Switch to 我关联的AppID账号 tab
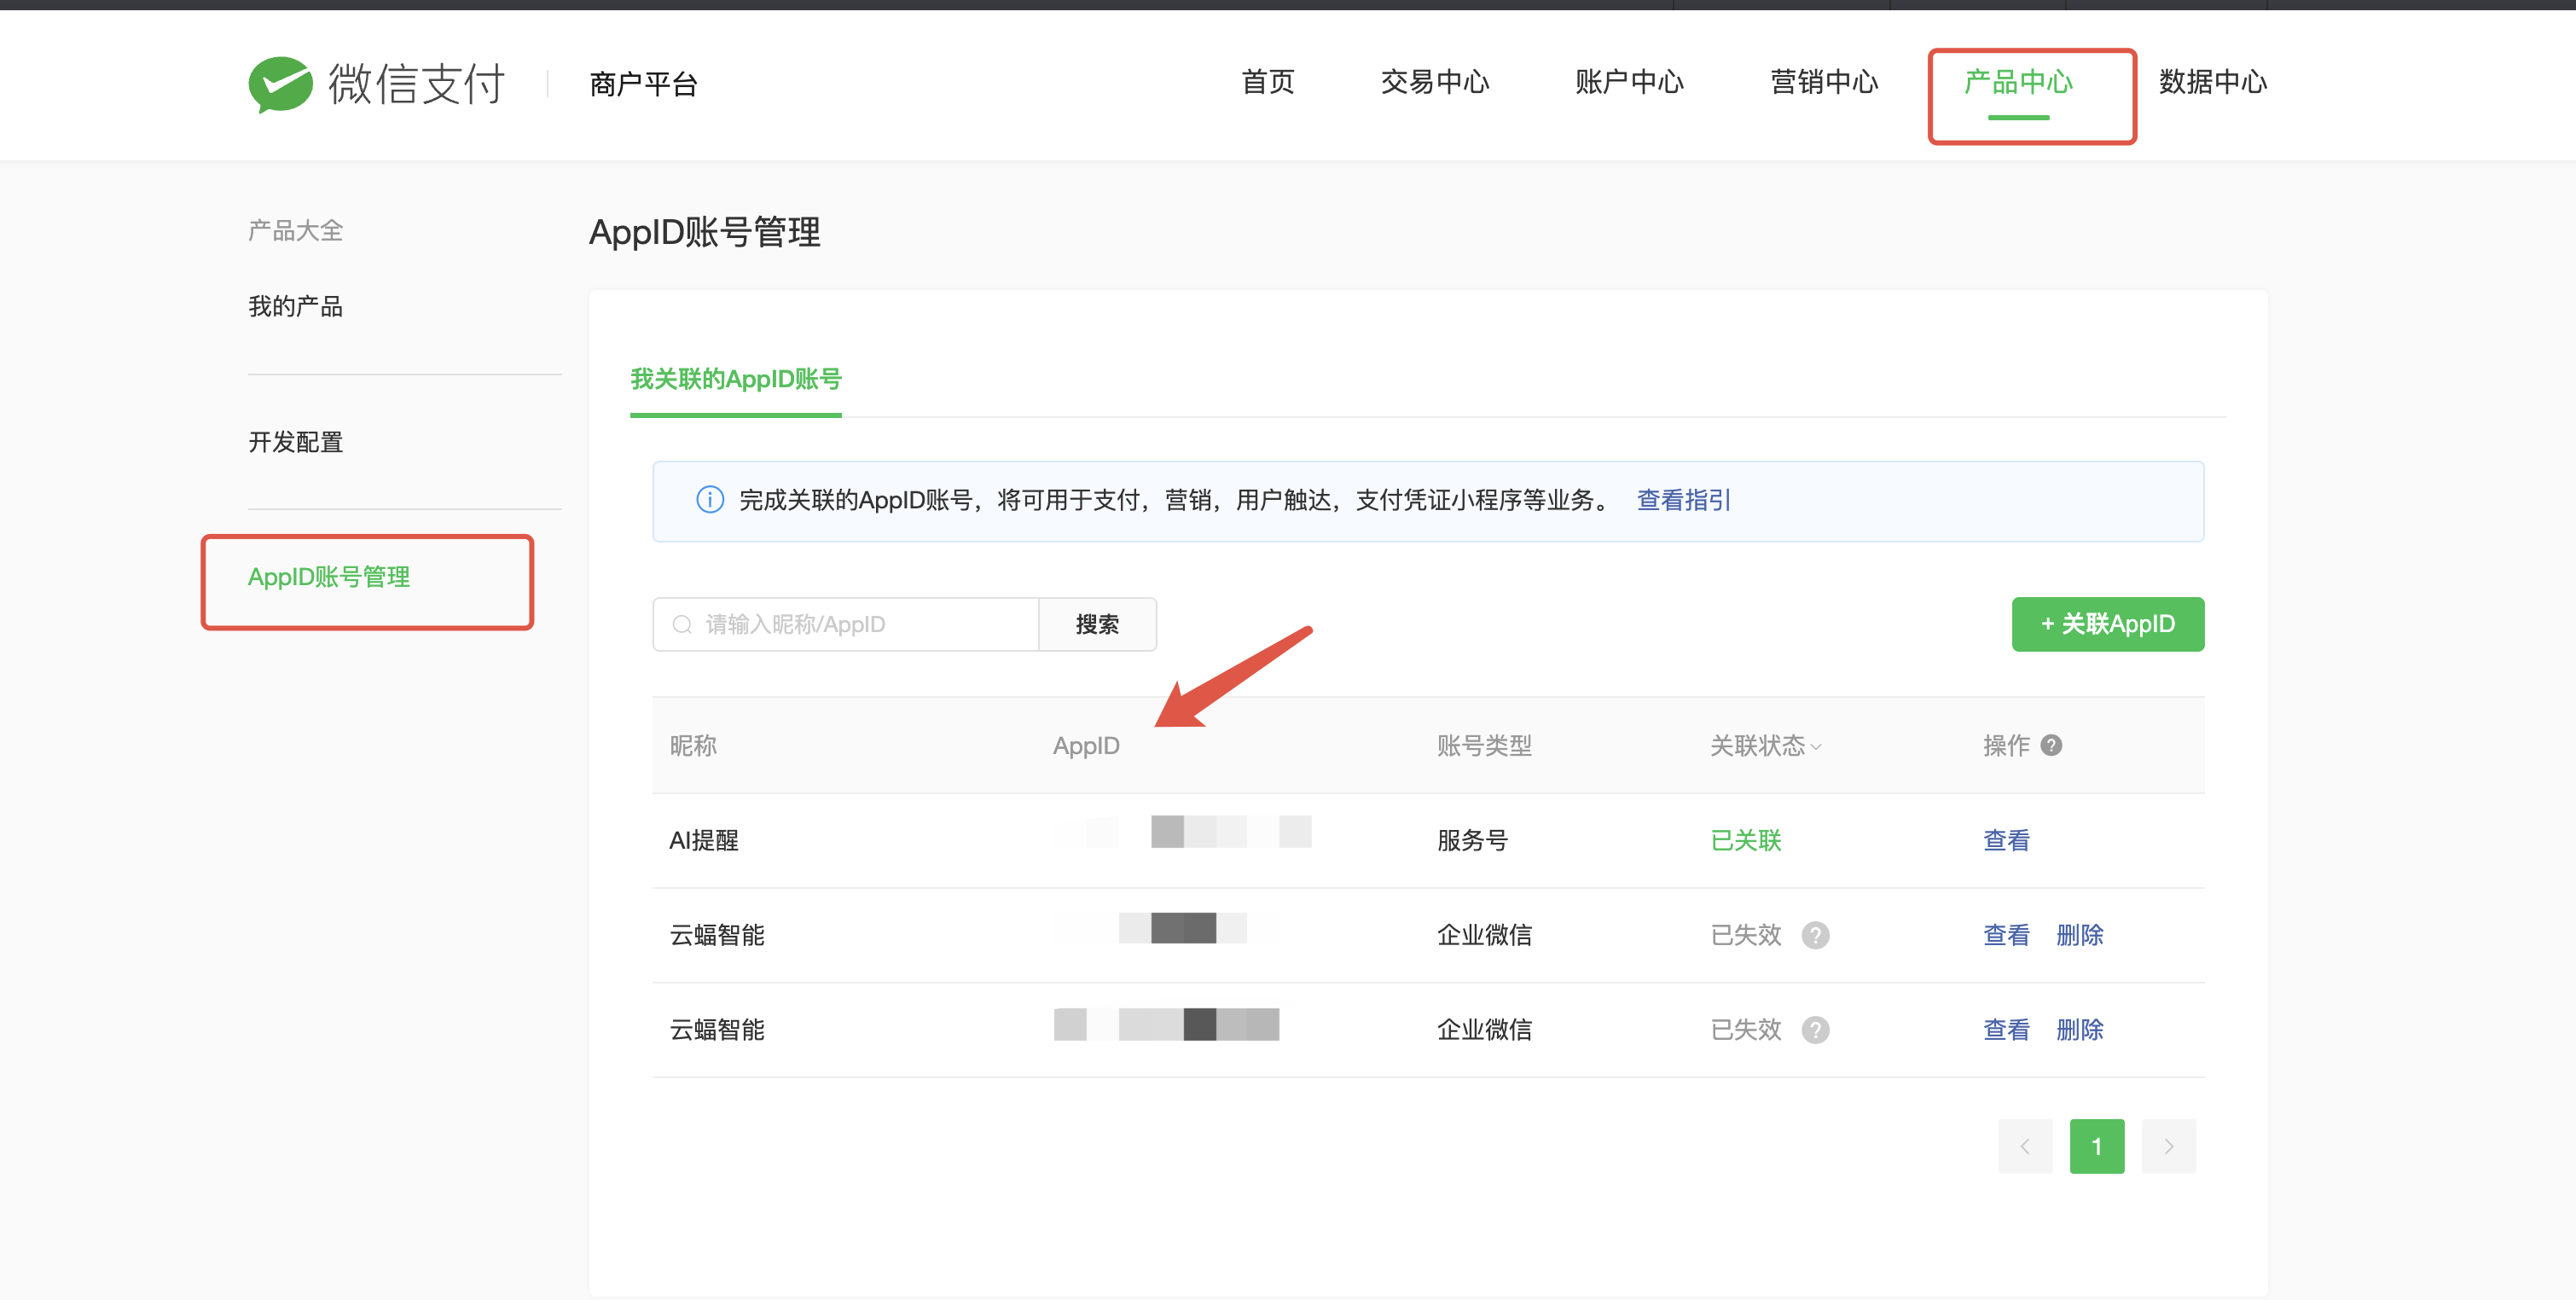 coord(736,380)
